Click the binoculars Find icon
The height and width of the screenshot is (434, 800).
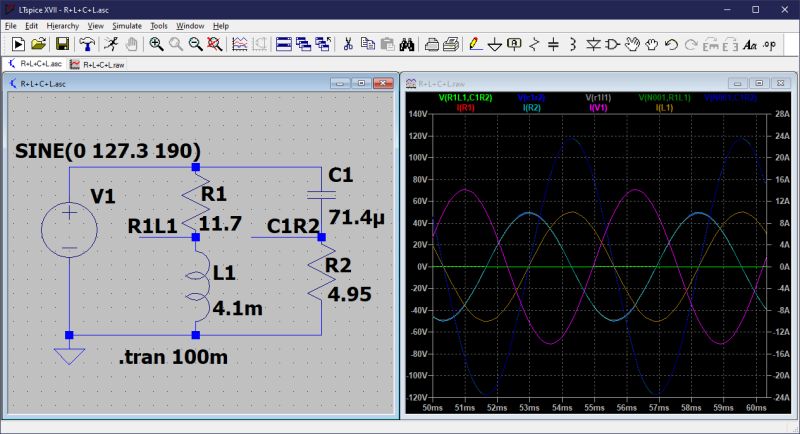point(407,44)
